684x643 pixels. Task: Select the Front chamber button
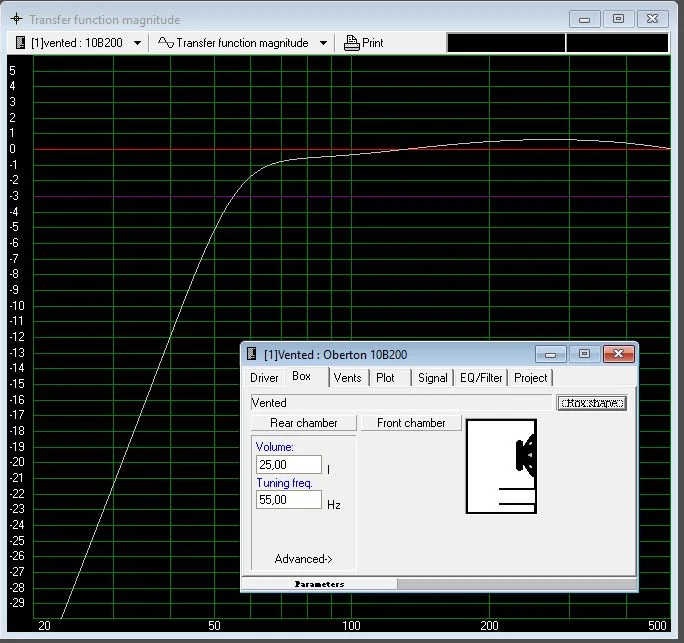point(411,423)
